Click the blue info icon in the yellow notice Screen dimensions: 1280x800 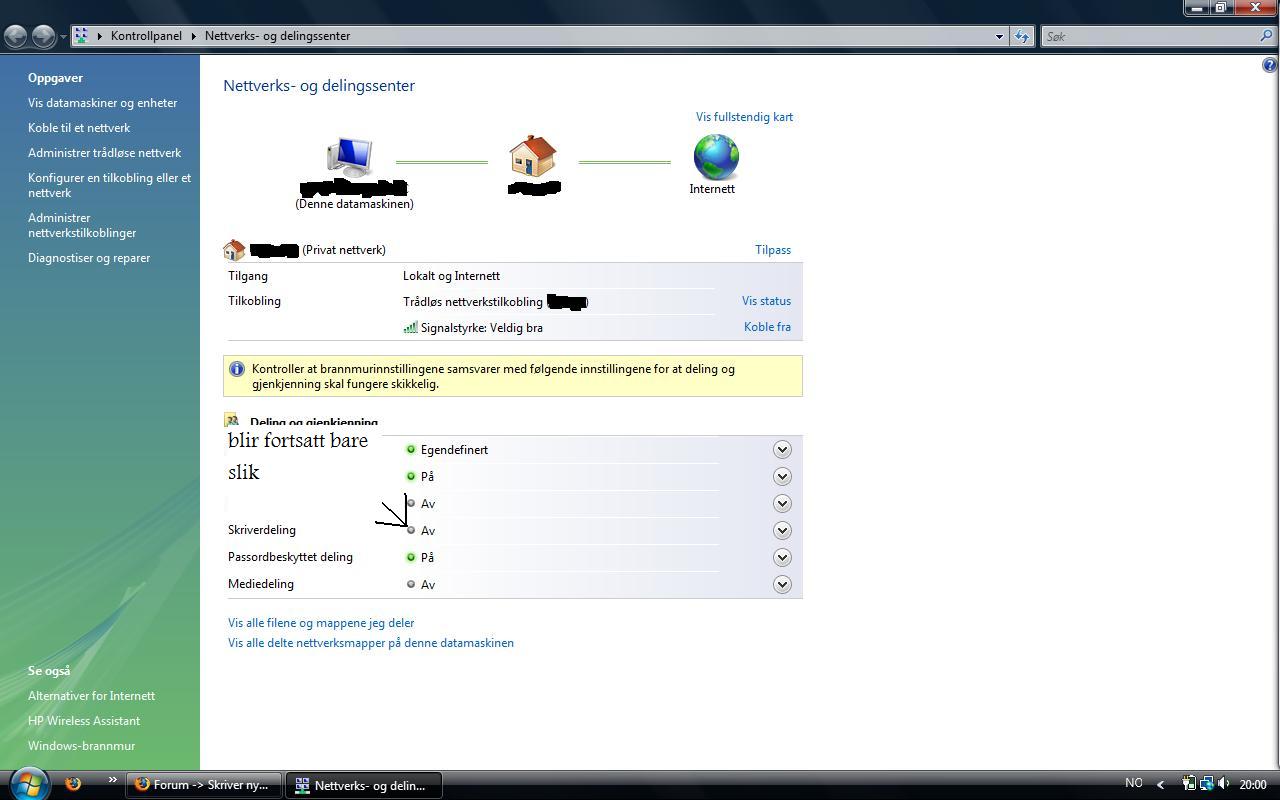click(x=237, y=369)
